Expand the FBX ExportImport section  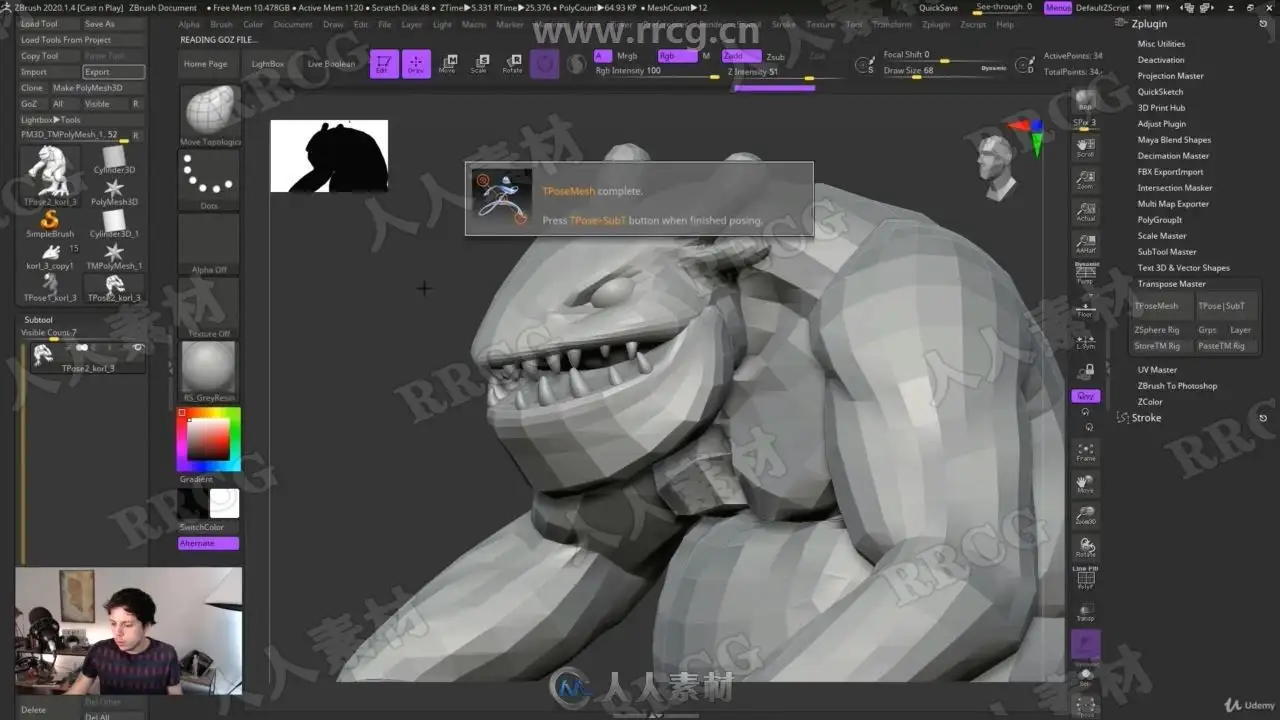click(1171, 172)
